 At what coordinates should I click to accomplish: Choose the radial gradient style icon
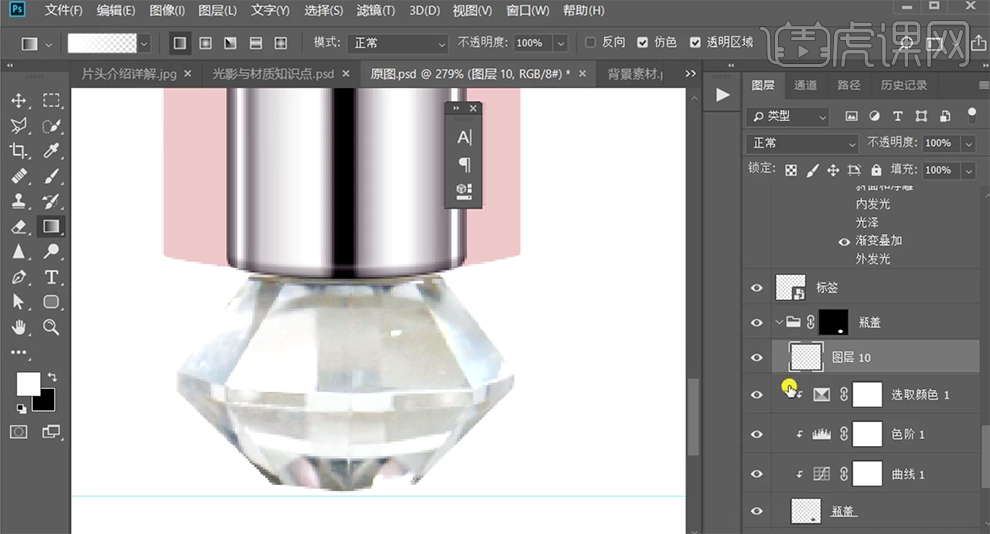[205, 43]
